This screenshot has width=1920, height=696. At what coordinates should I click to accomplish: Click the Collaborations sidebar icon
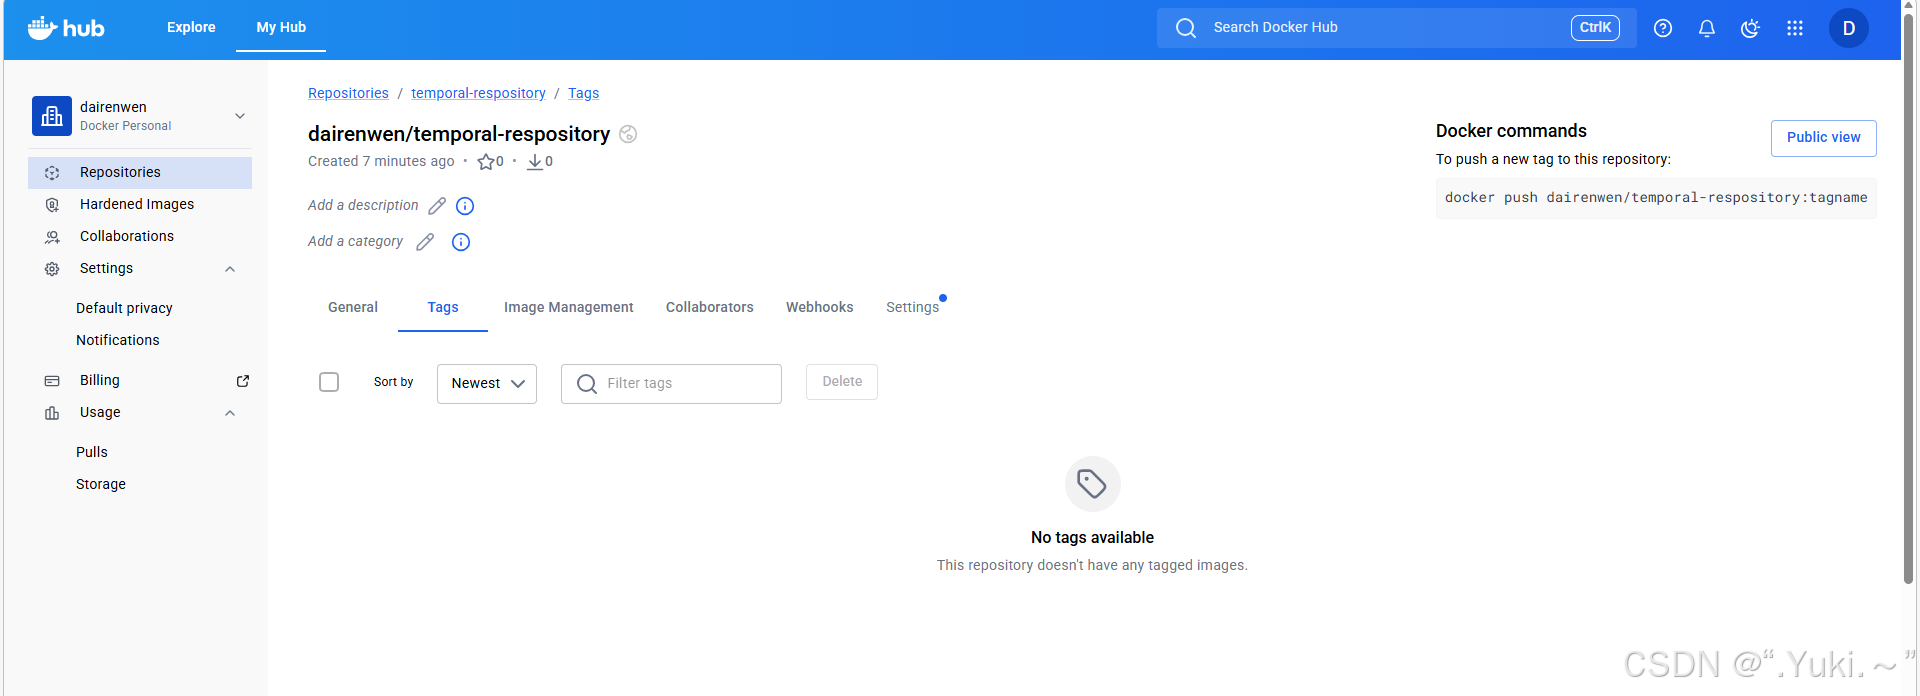point(52,237)
